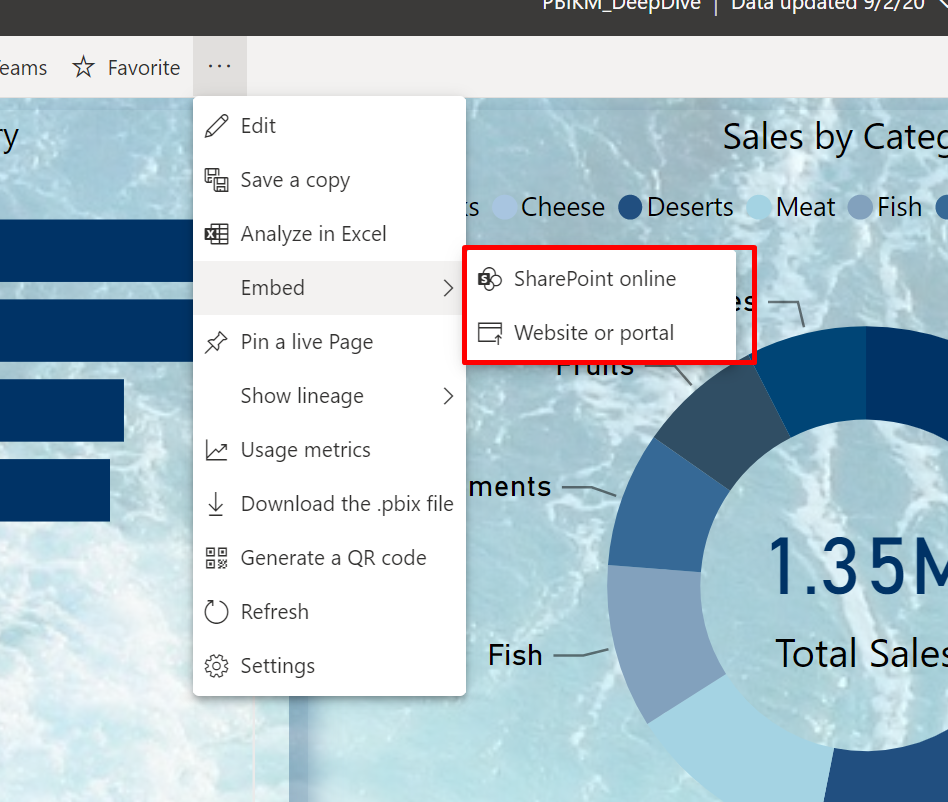Choose Analyze in Excel

[330, 234]
